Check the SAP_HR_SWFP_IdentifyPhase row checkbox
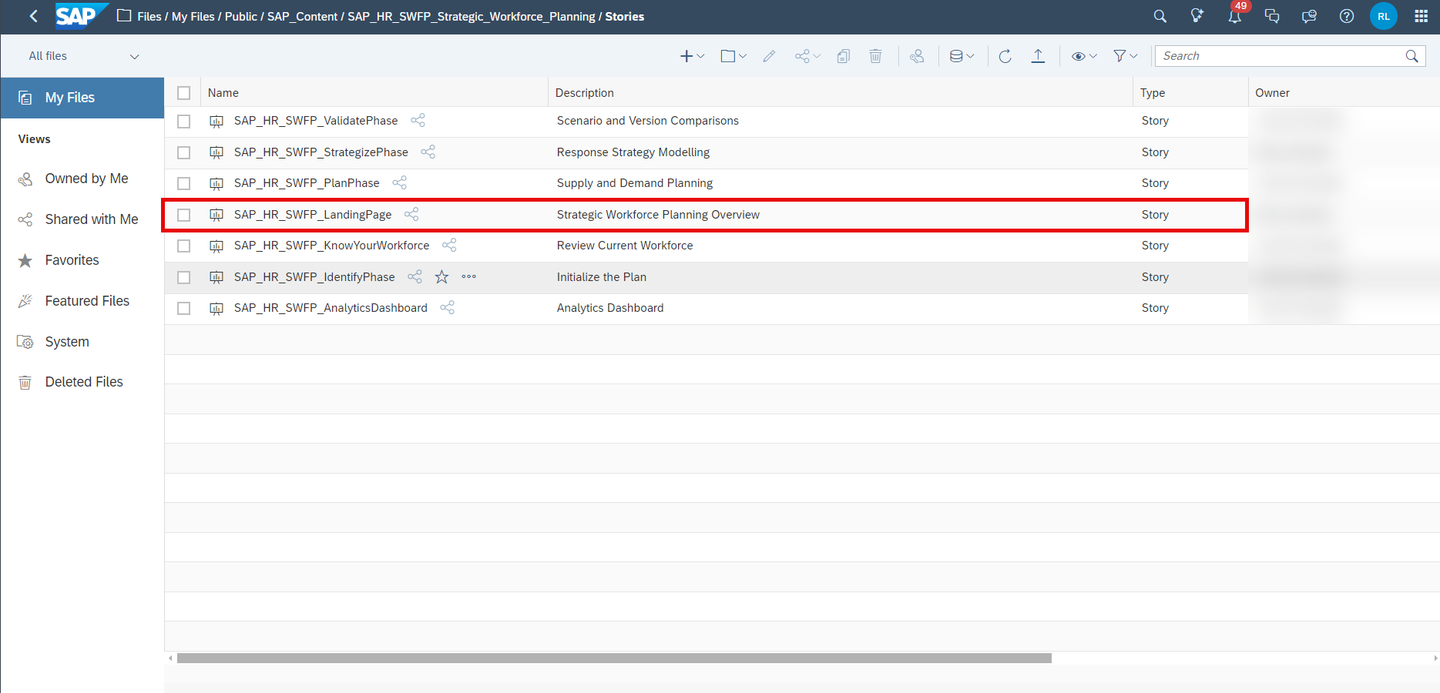 pyautogui.click(x=184, y=277)
